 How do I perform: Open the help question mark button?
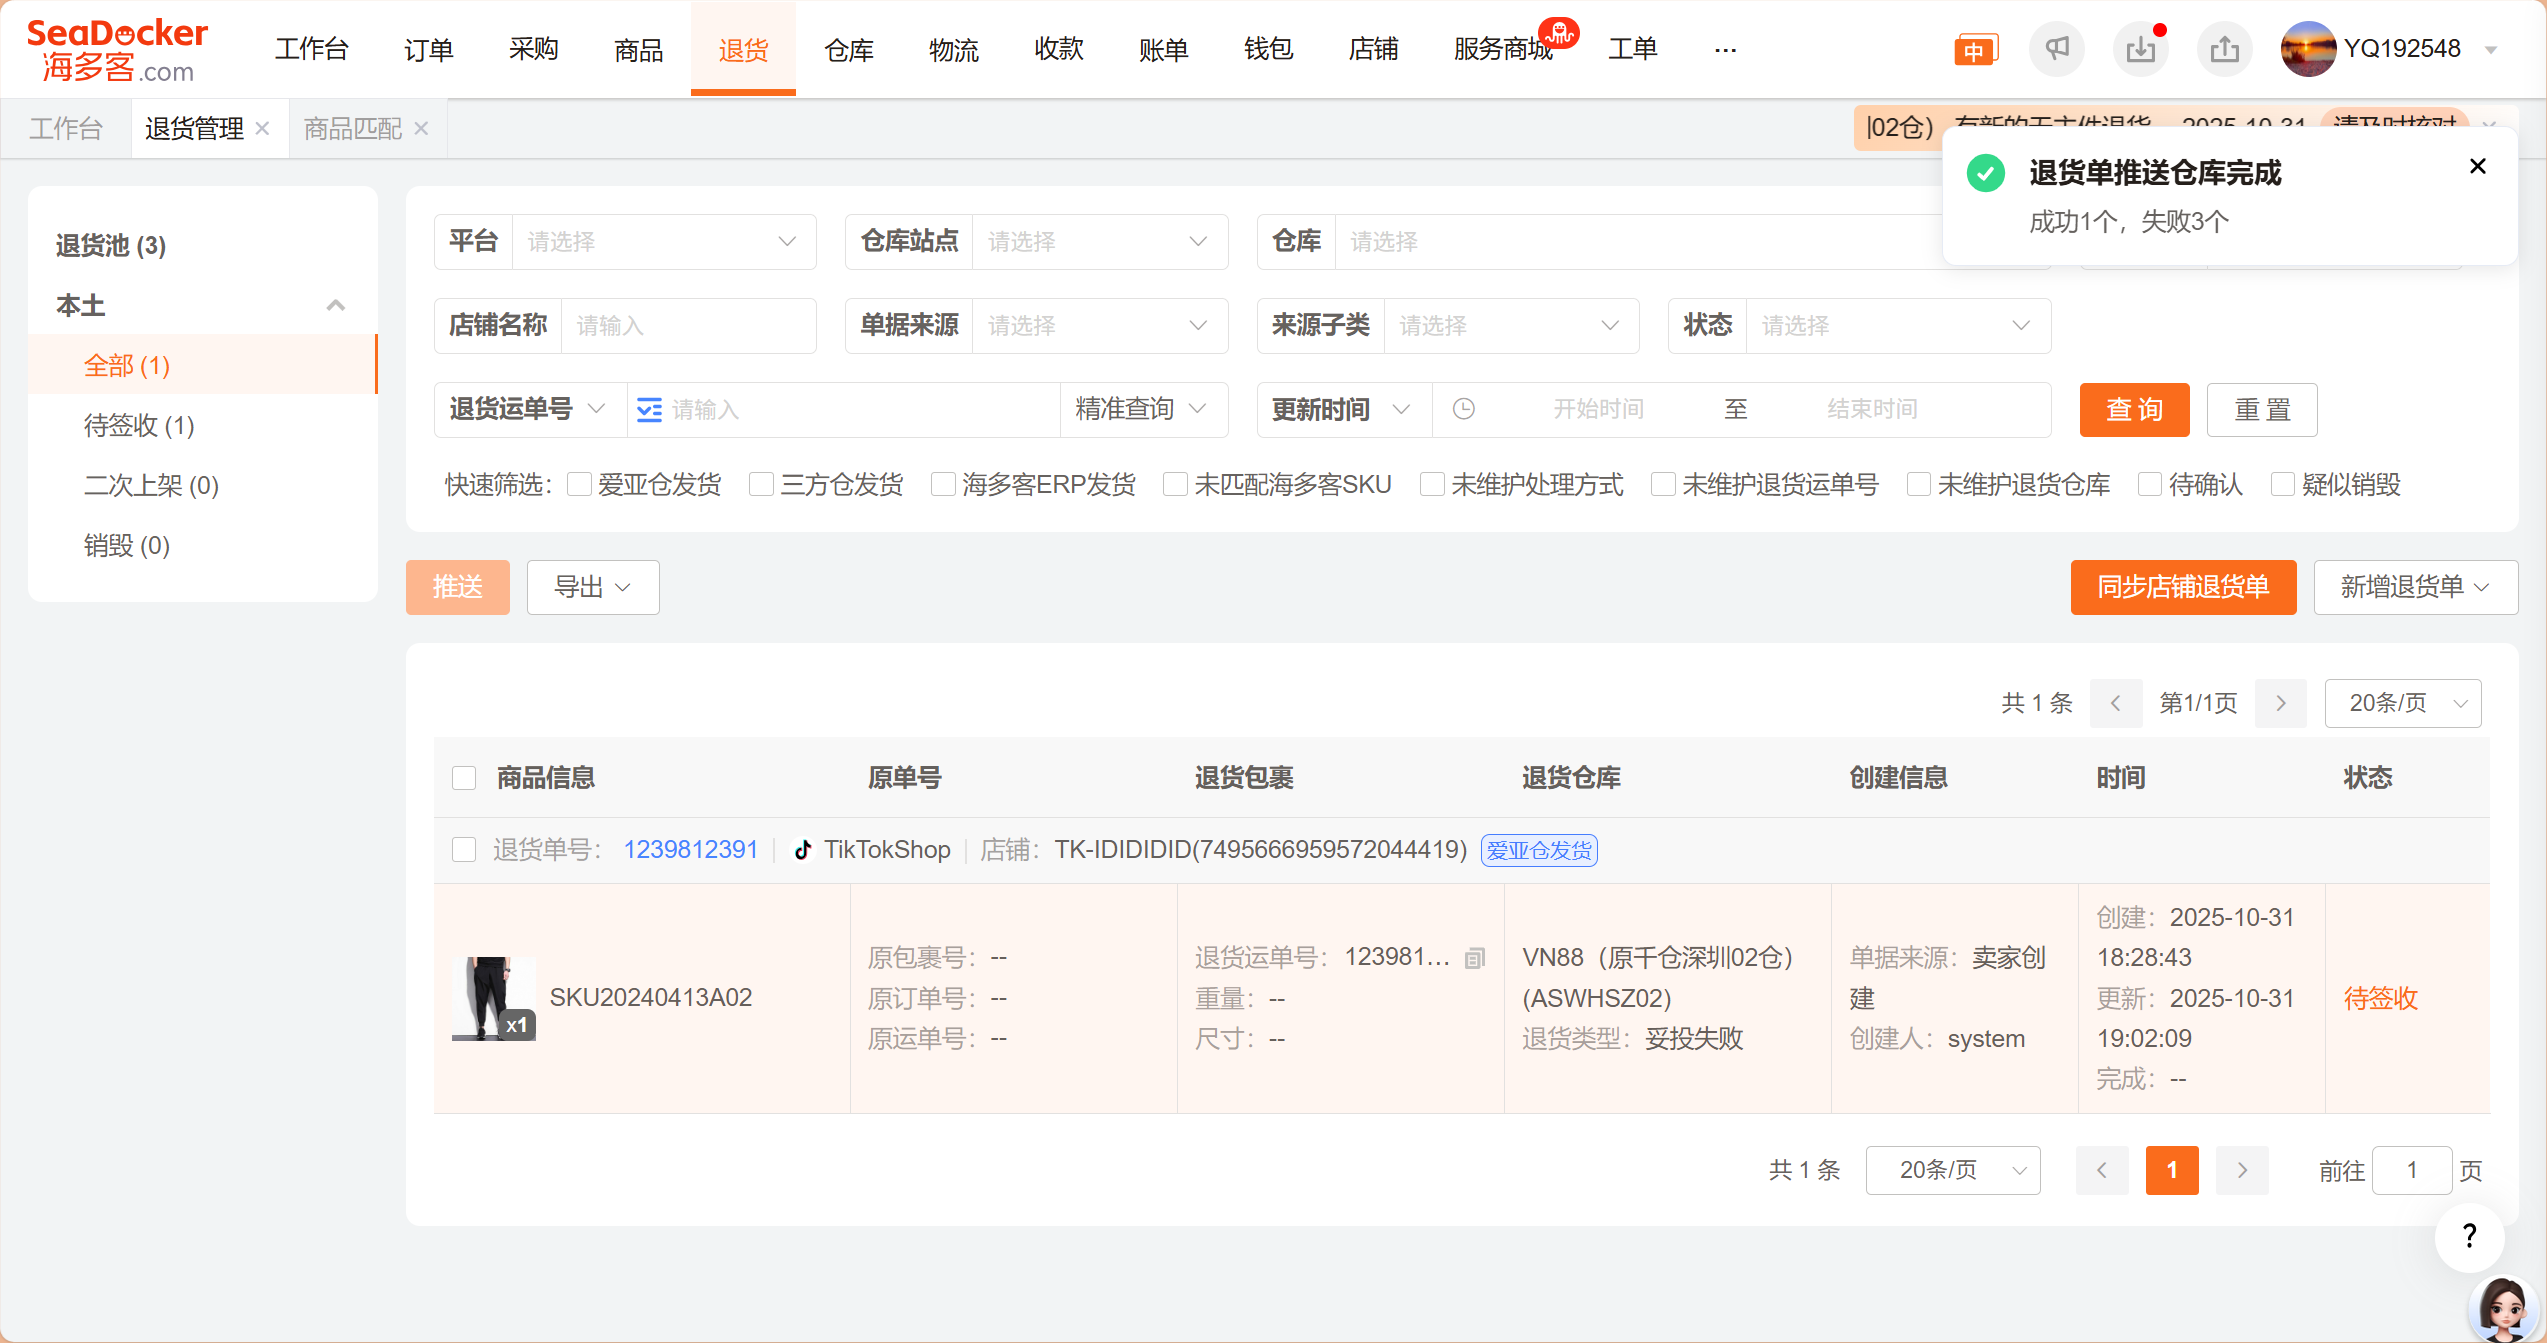[2469, 1236]
